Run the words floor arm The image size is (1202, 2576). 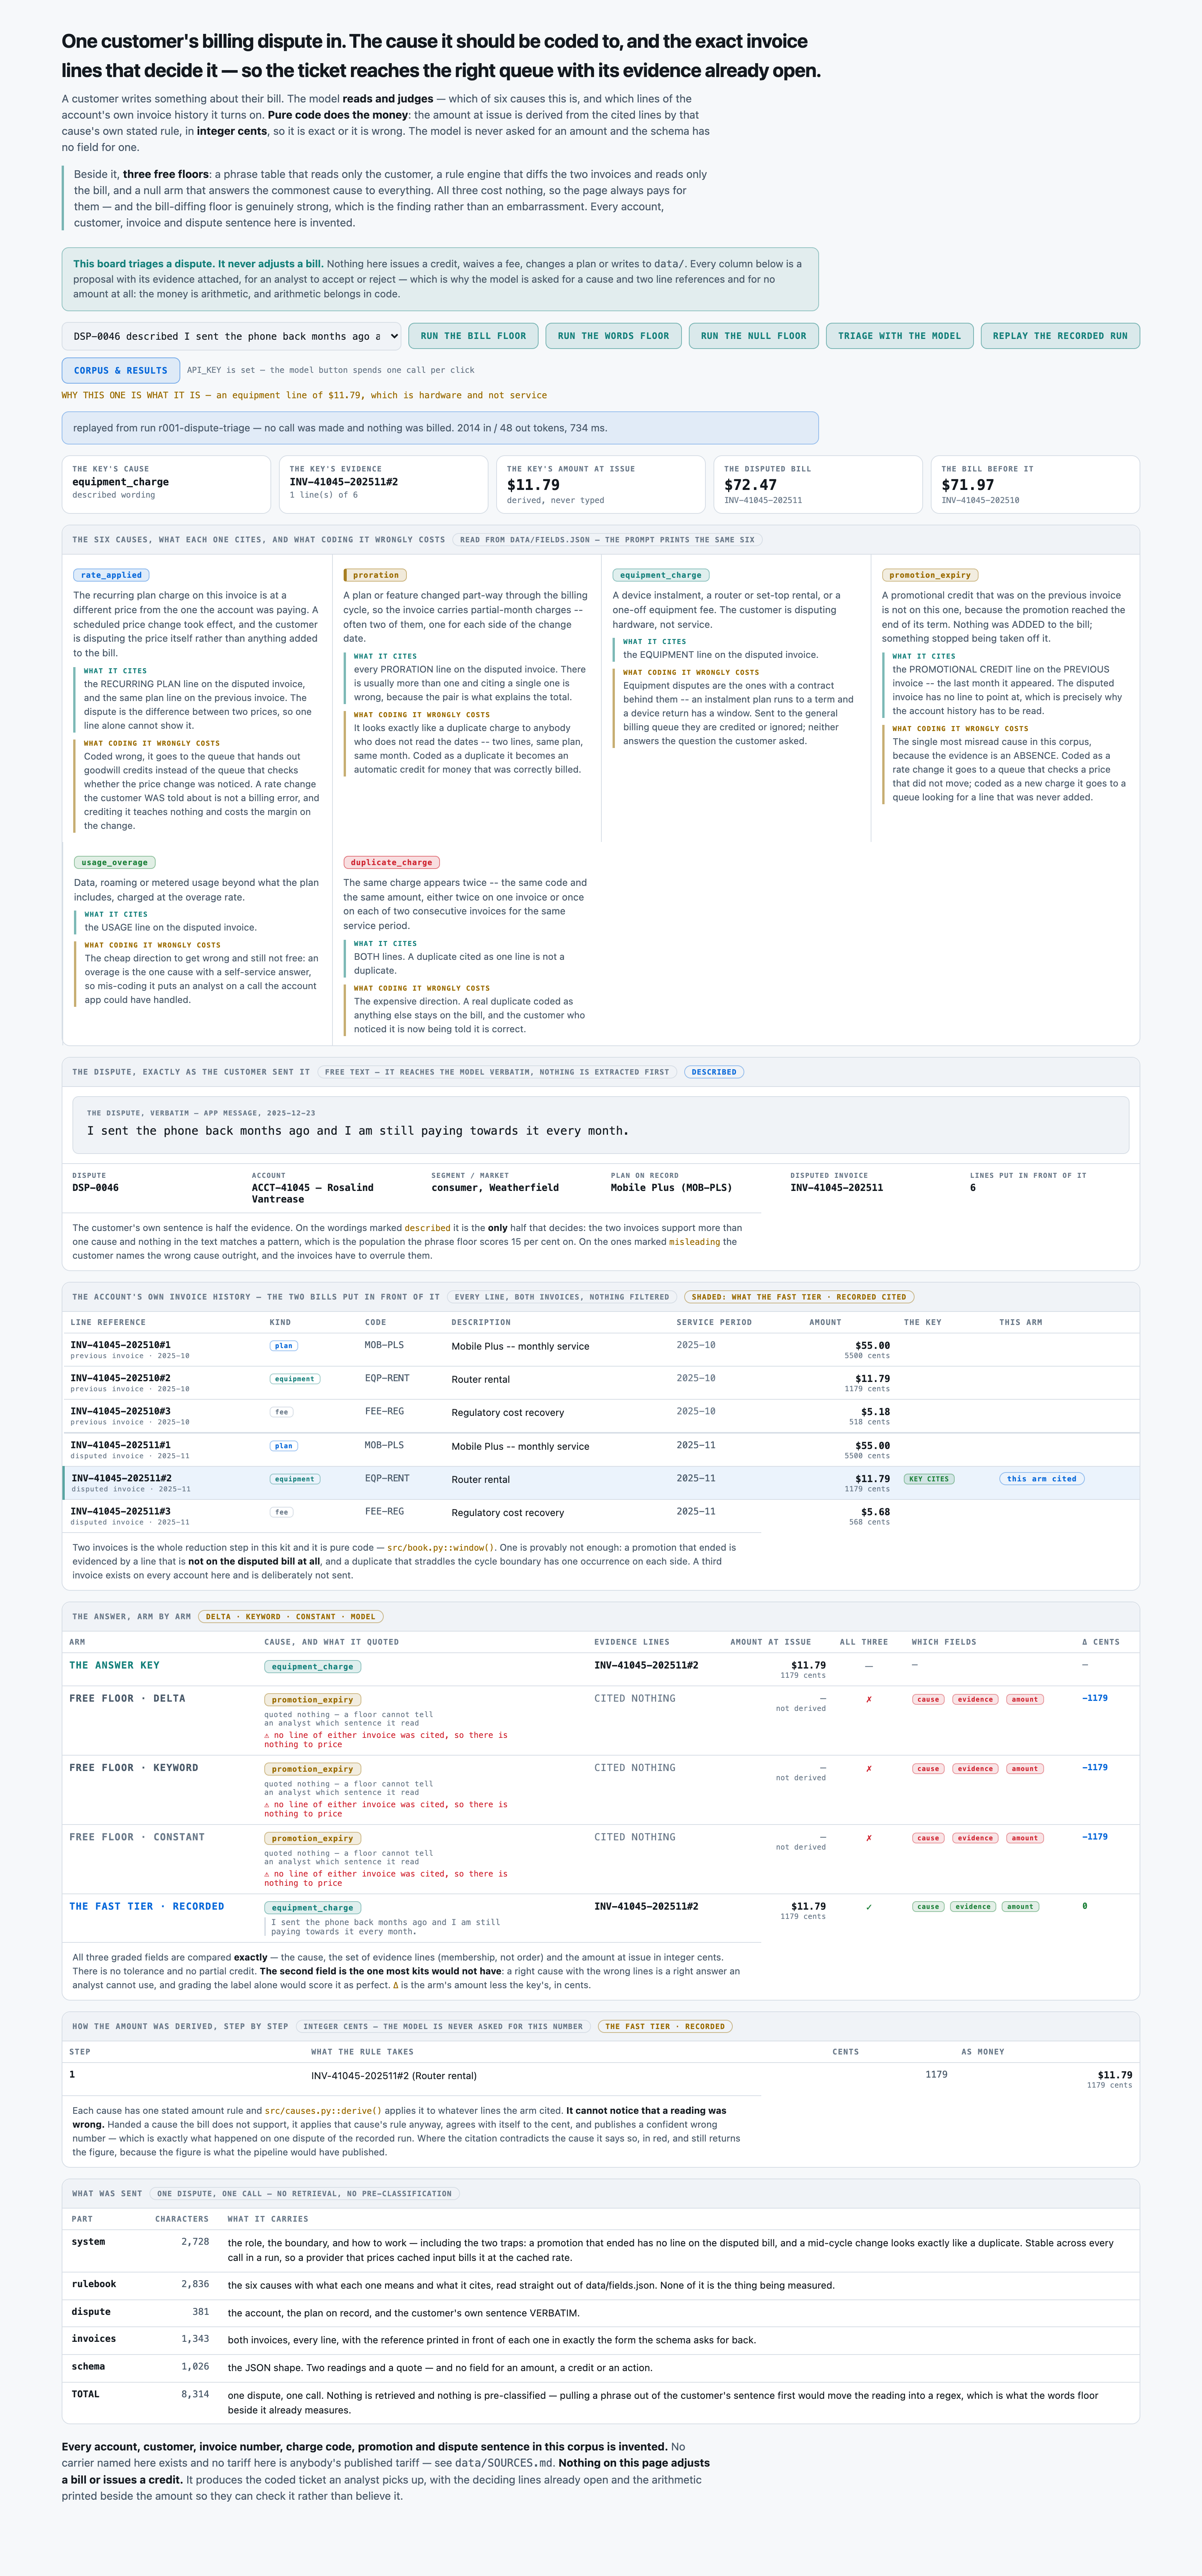pyautogui.click(x=613, y=336)
